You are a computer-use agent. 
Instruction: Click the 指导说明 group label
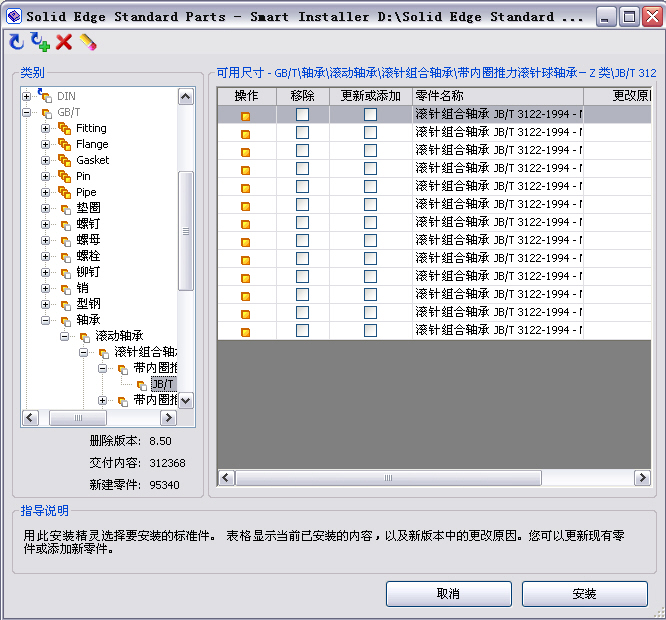[45, 511]
